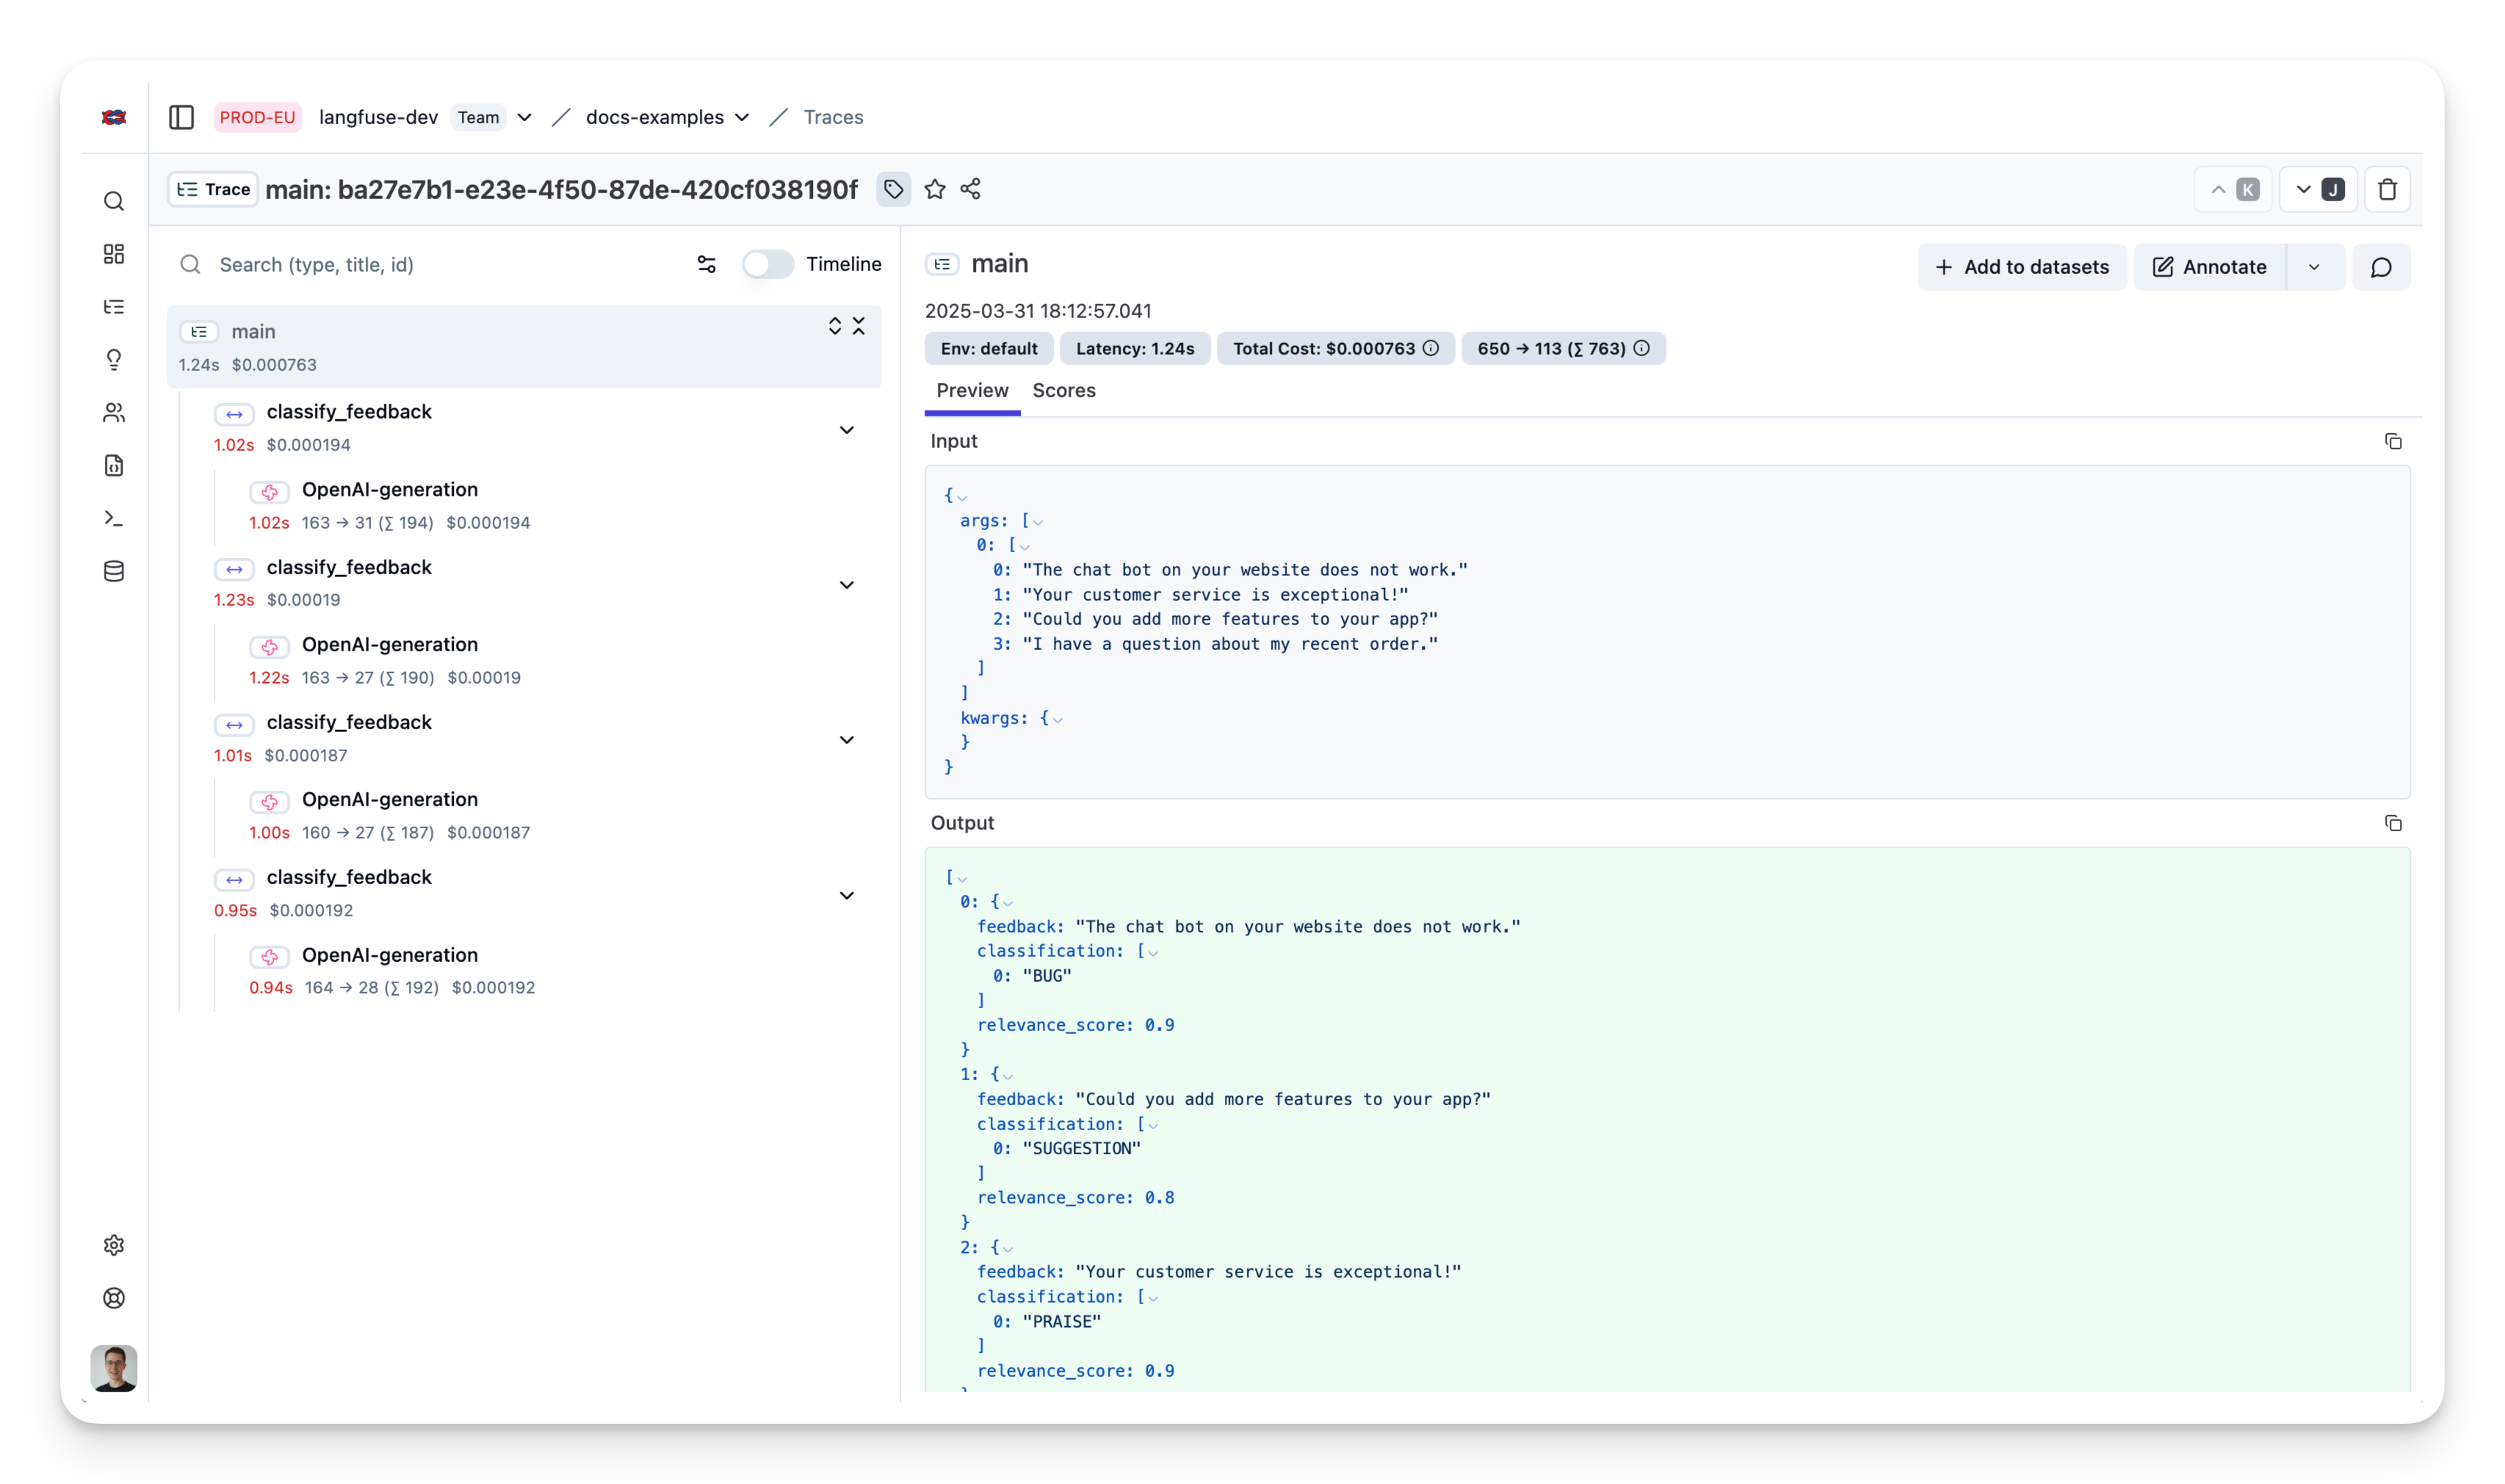This screenshot has width=2505, height=1484.
Task: Star this trace as a bookmark
Action: tap(934, 189)
